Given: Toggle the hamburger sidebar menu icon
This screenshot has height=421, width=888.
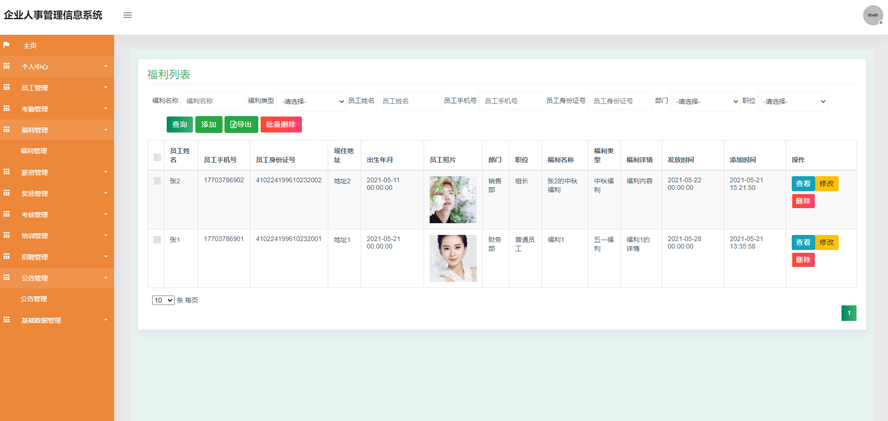Looking at the screenshot, I should coord(127,15).
